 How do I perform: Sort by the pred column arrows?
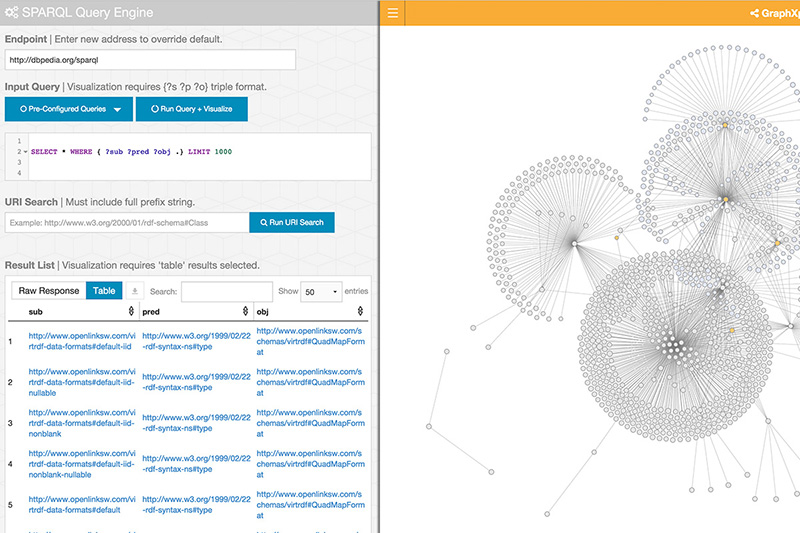point(246,313)
